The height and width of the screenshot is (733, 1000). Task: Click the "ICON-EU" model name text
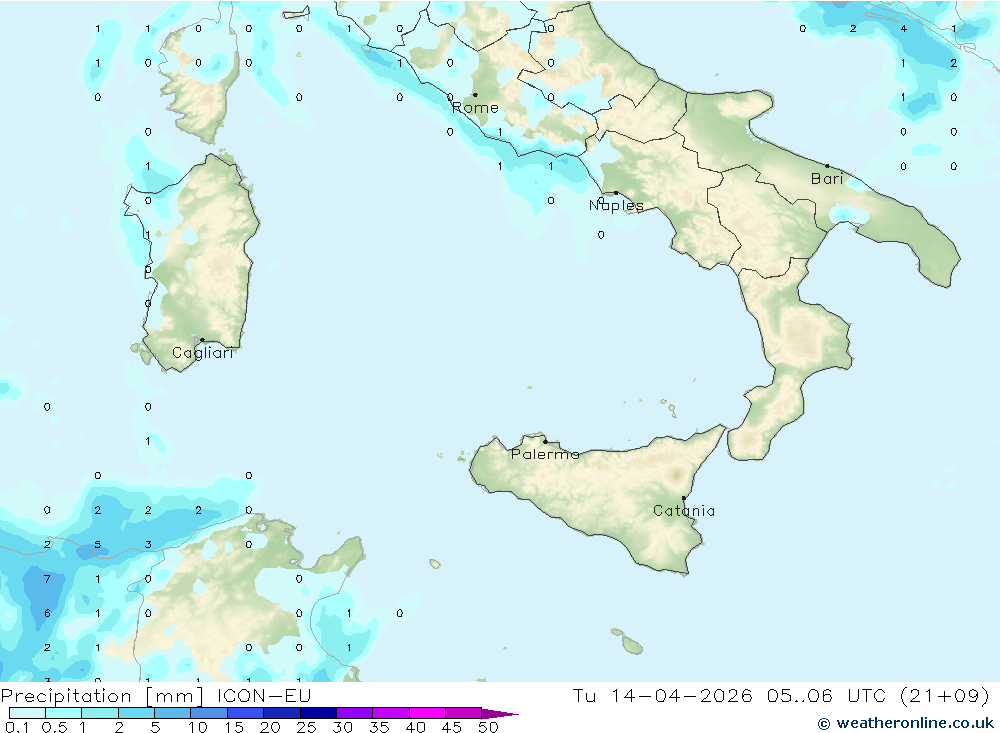coord(264,695)
